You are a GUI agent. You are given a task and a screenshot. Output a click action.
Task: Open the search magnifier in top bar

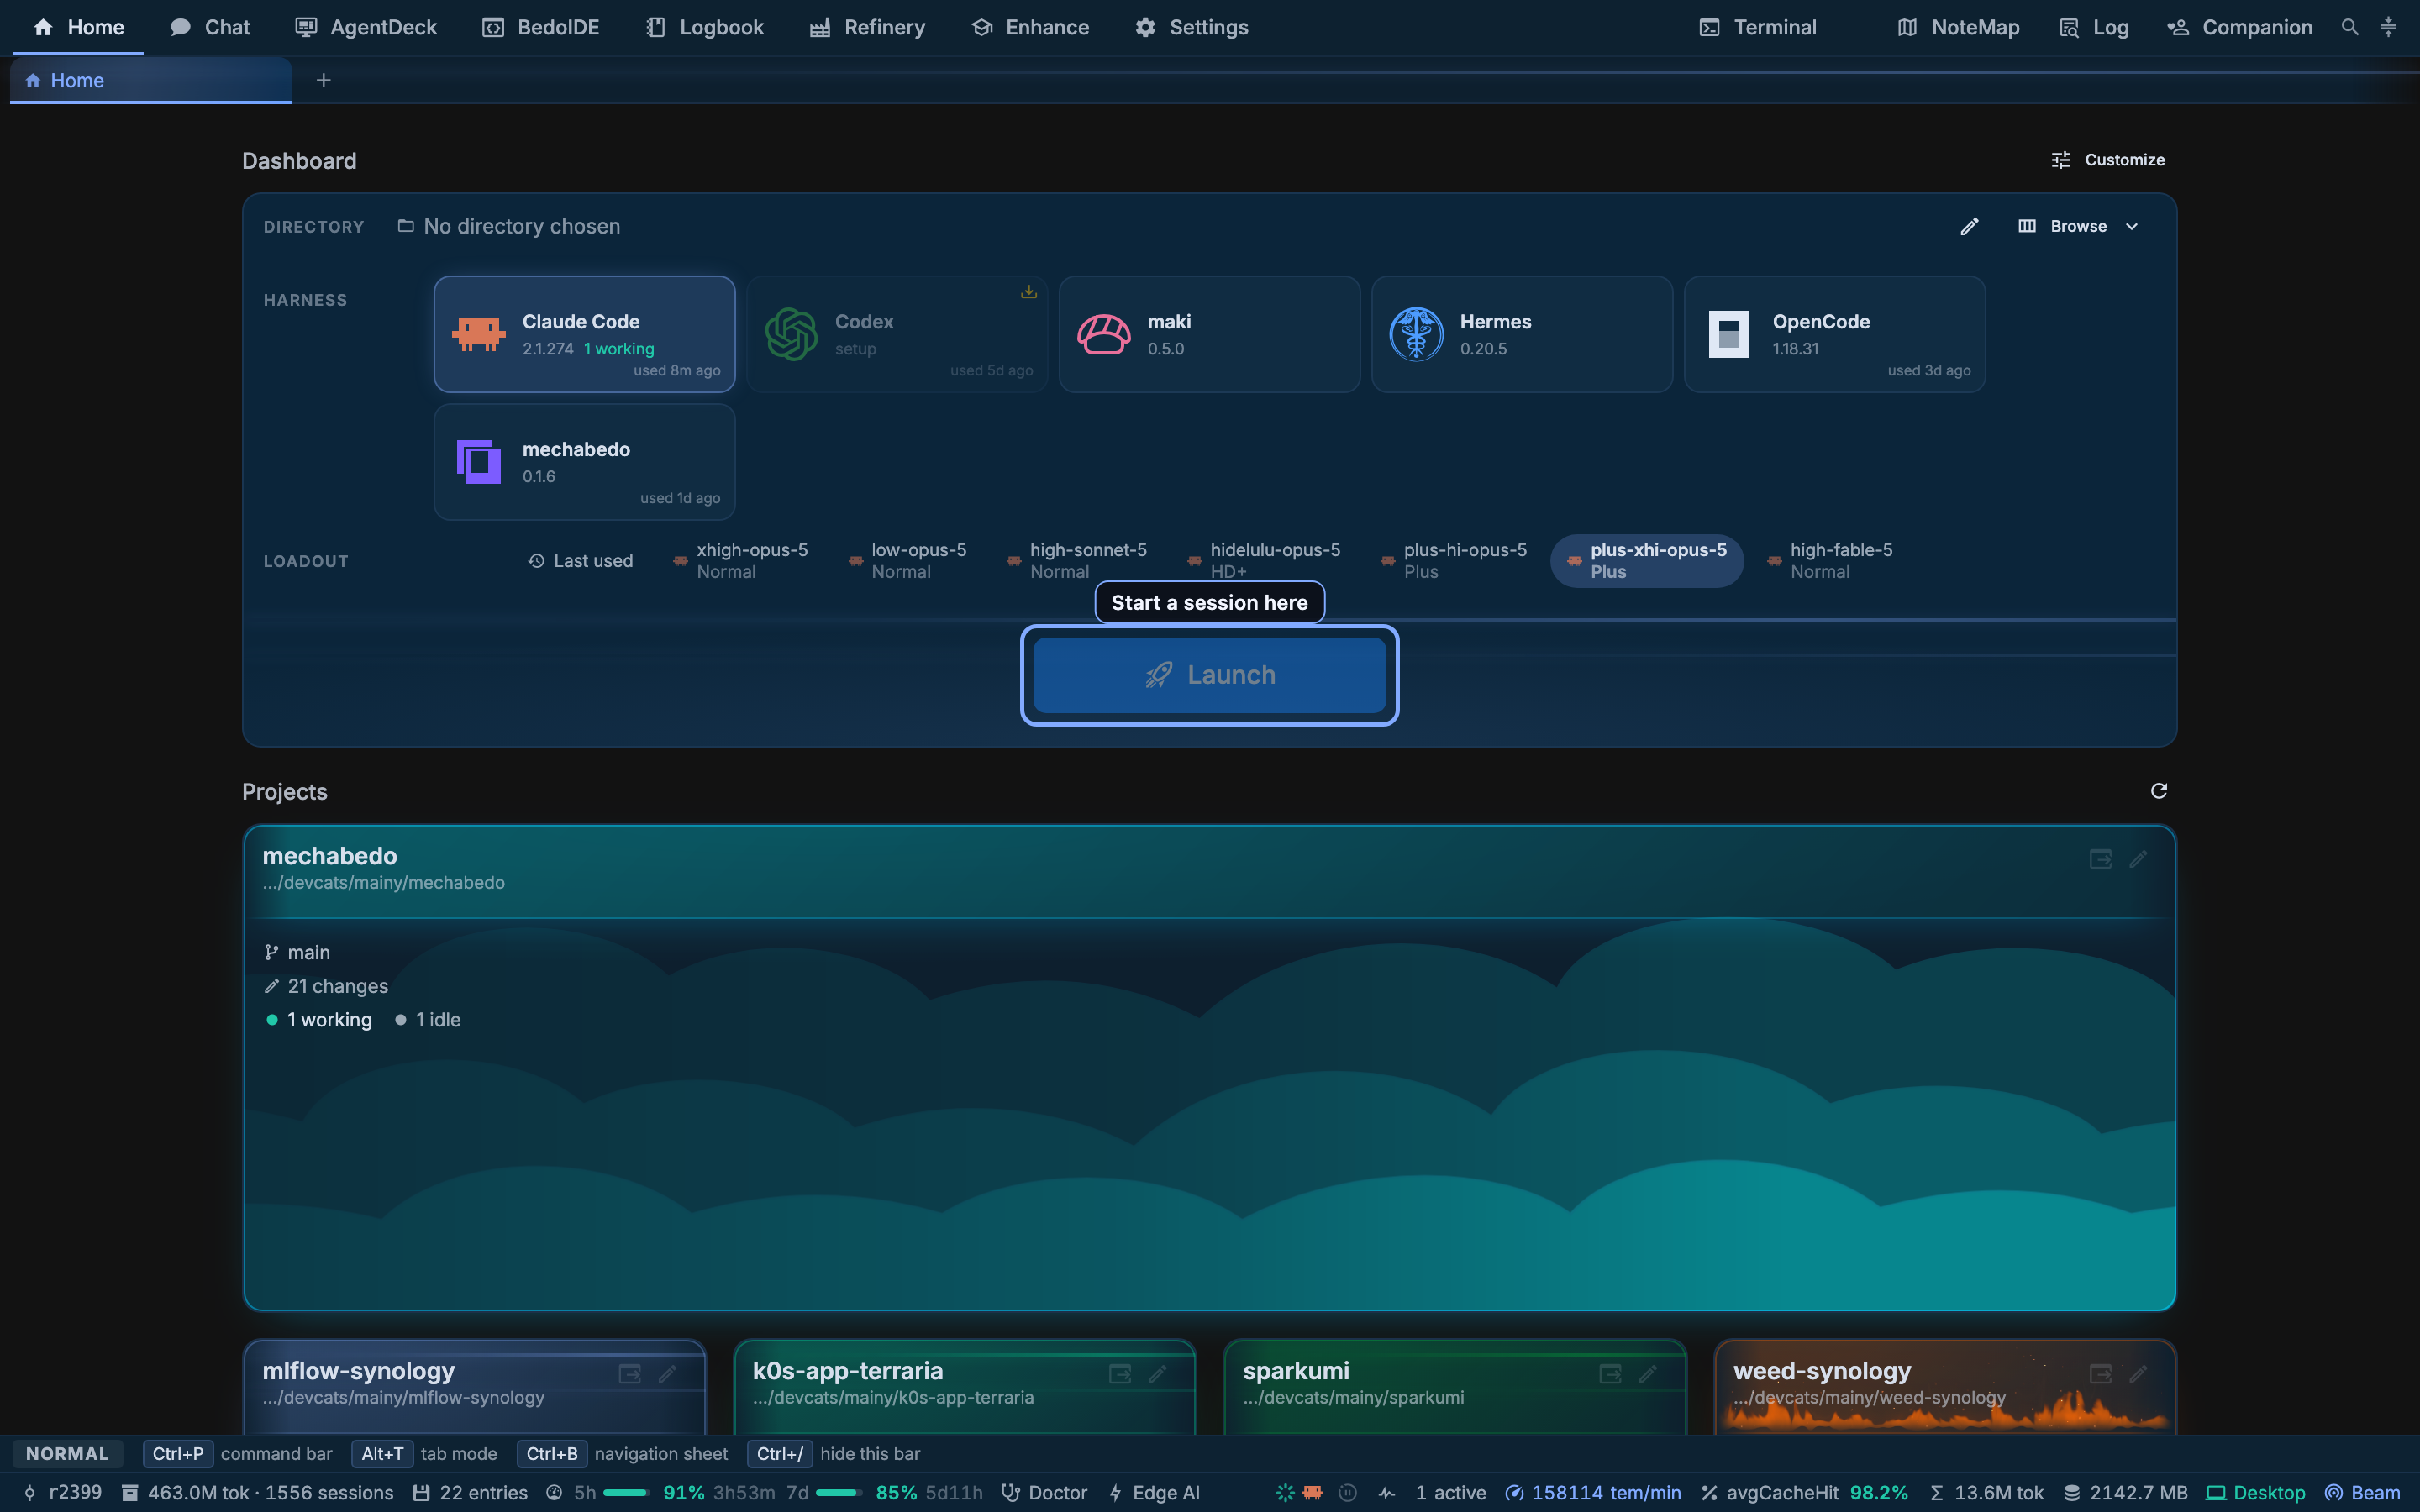point(2350,27)
